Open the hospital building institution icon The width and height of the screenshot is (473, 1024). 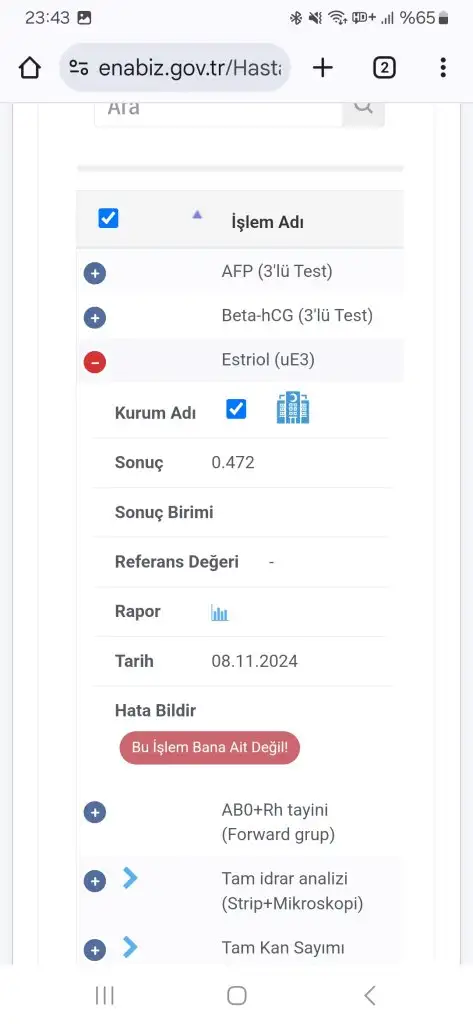[293, 409]
